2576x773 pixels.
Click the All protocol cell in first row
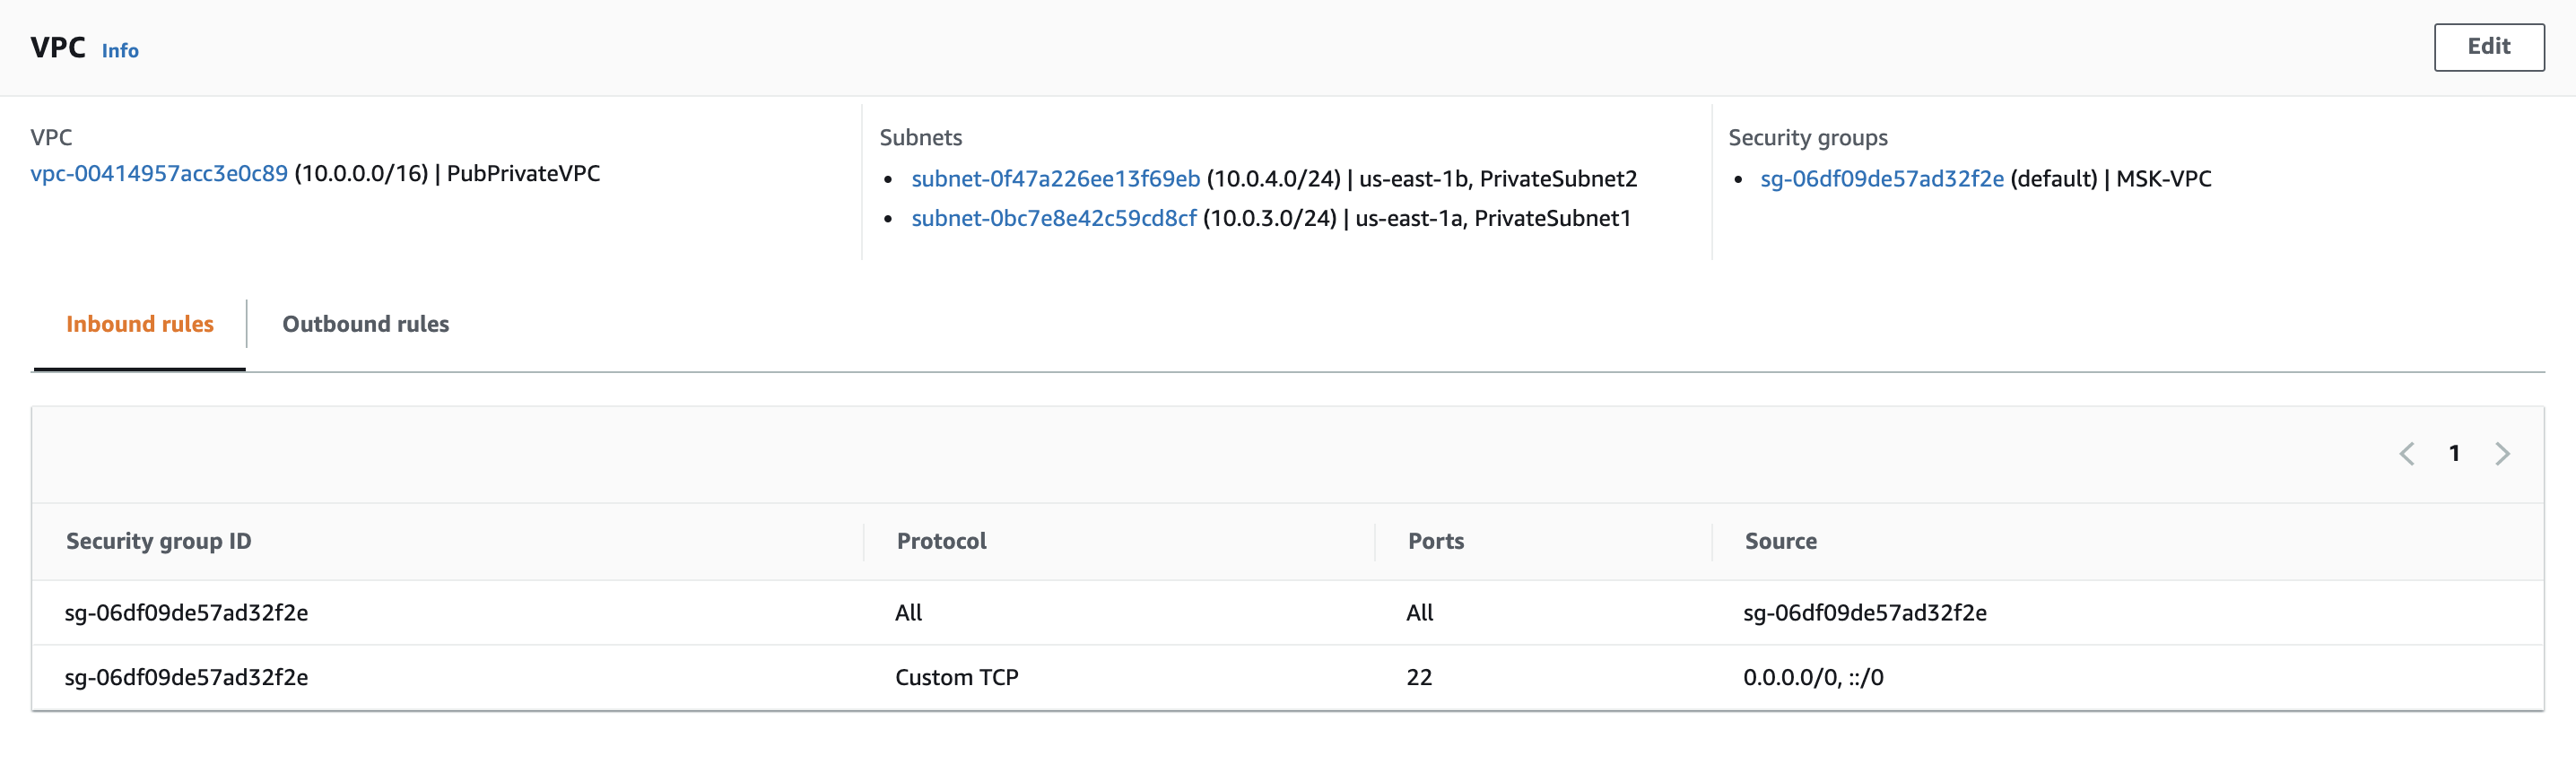click(x=908, y=613)
